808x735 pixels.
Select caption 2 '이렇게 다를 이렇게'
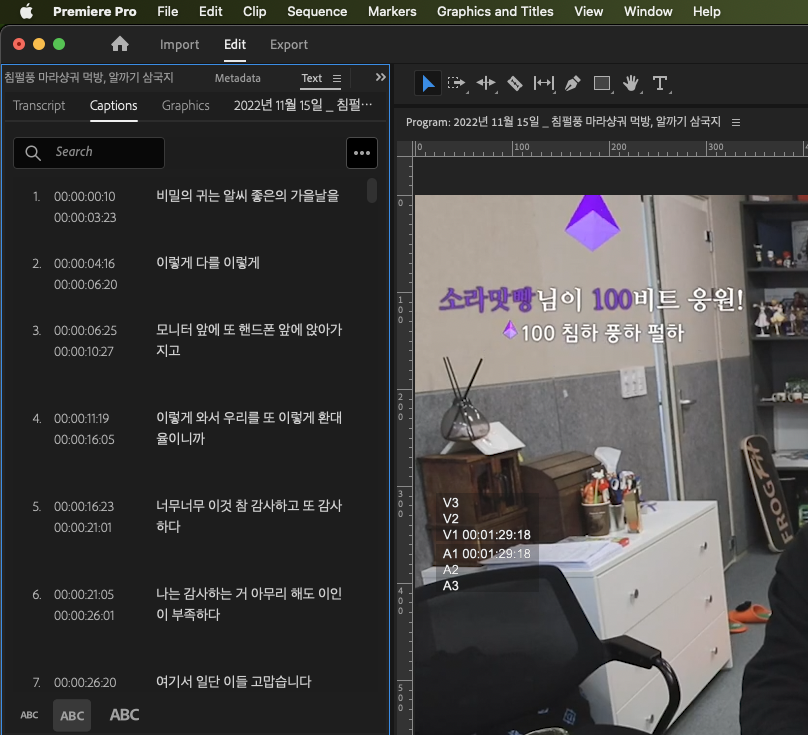(x=208, y=263)
